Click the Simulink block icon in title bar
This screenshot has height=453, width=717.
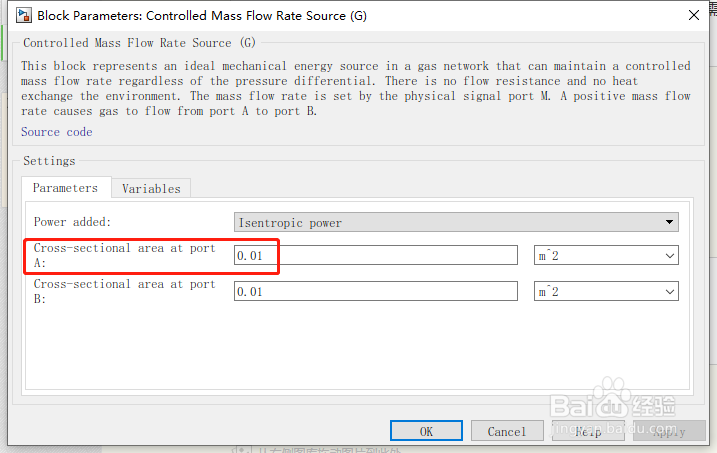[x=23, y=15]
